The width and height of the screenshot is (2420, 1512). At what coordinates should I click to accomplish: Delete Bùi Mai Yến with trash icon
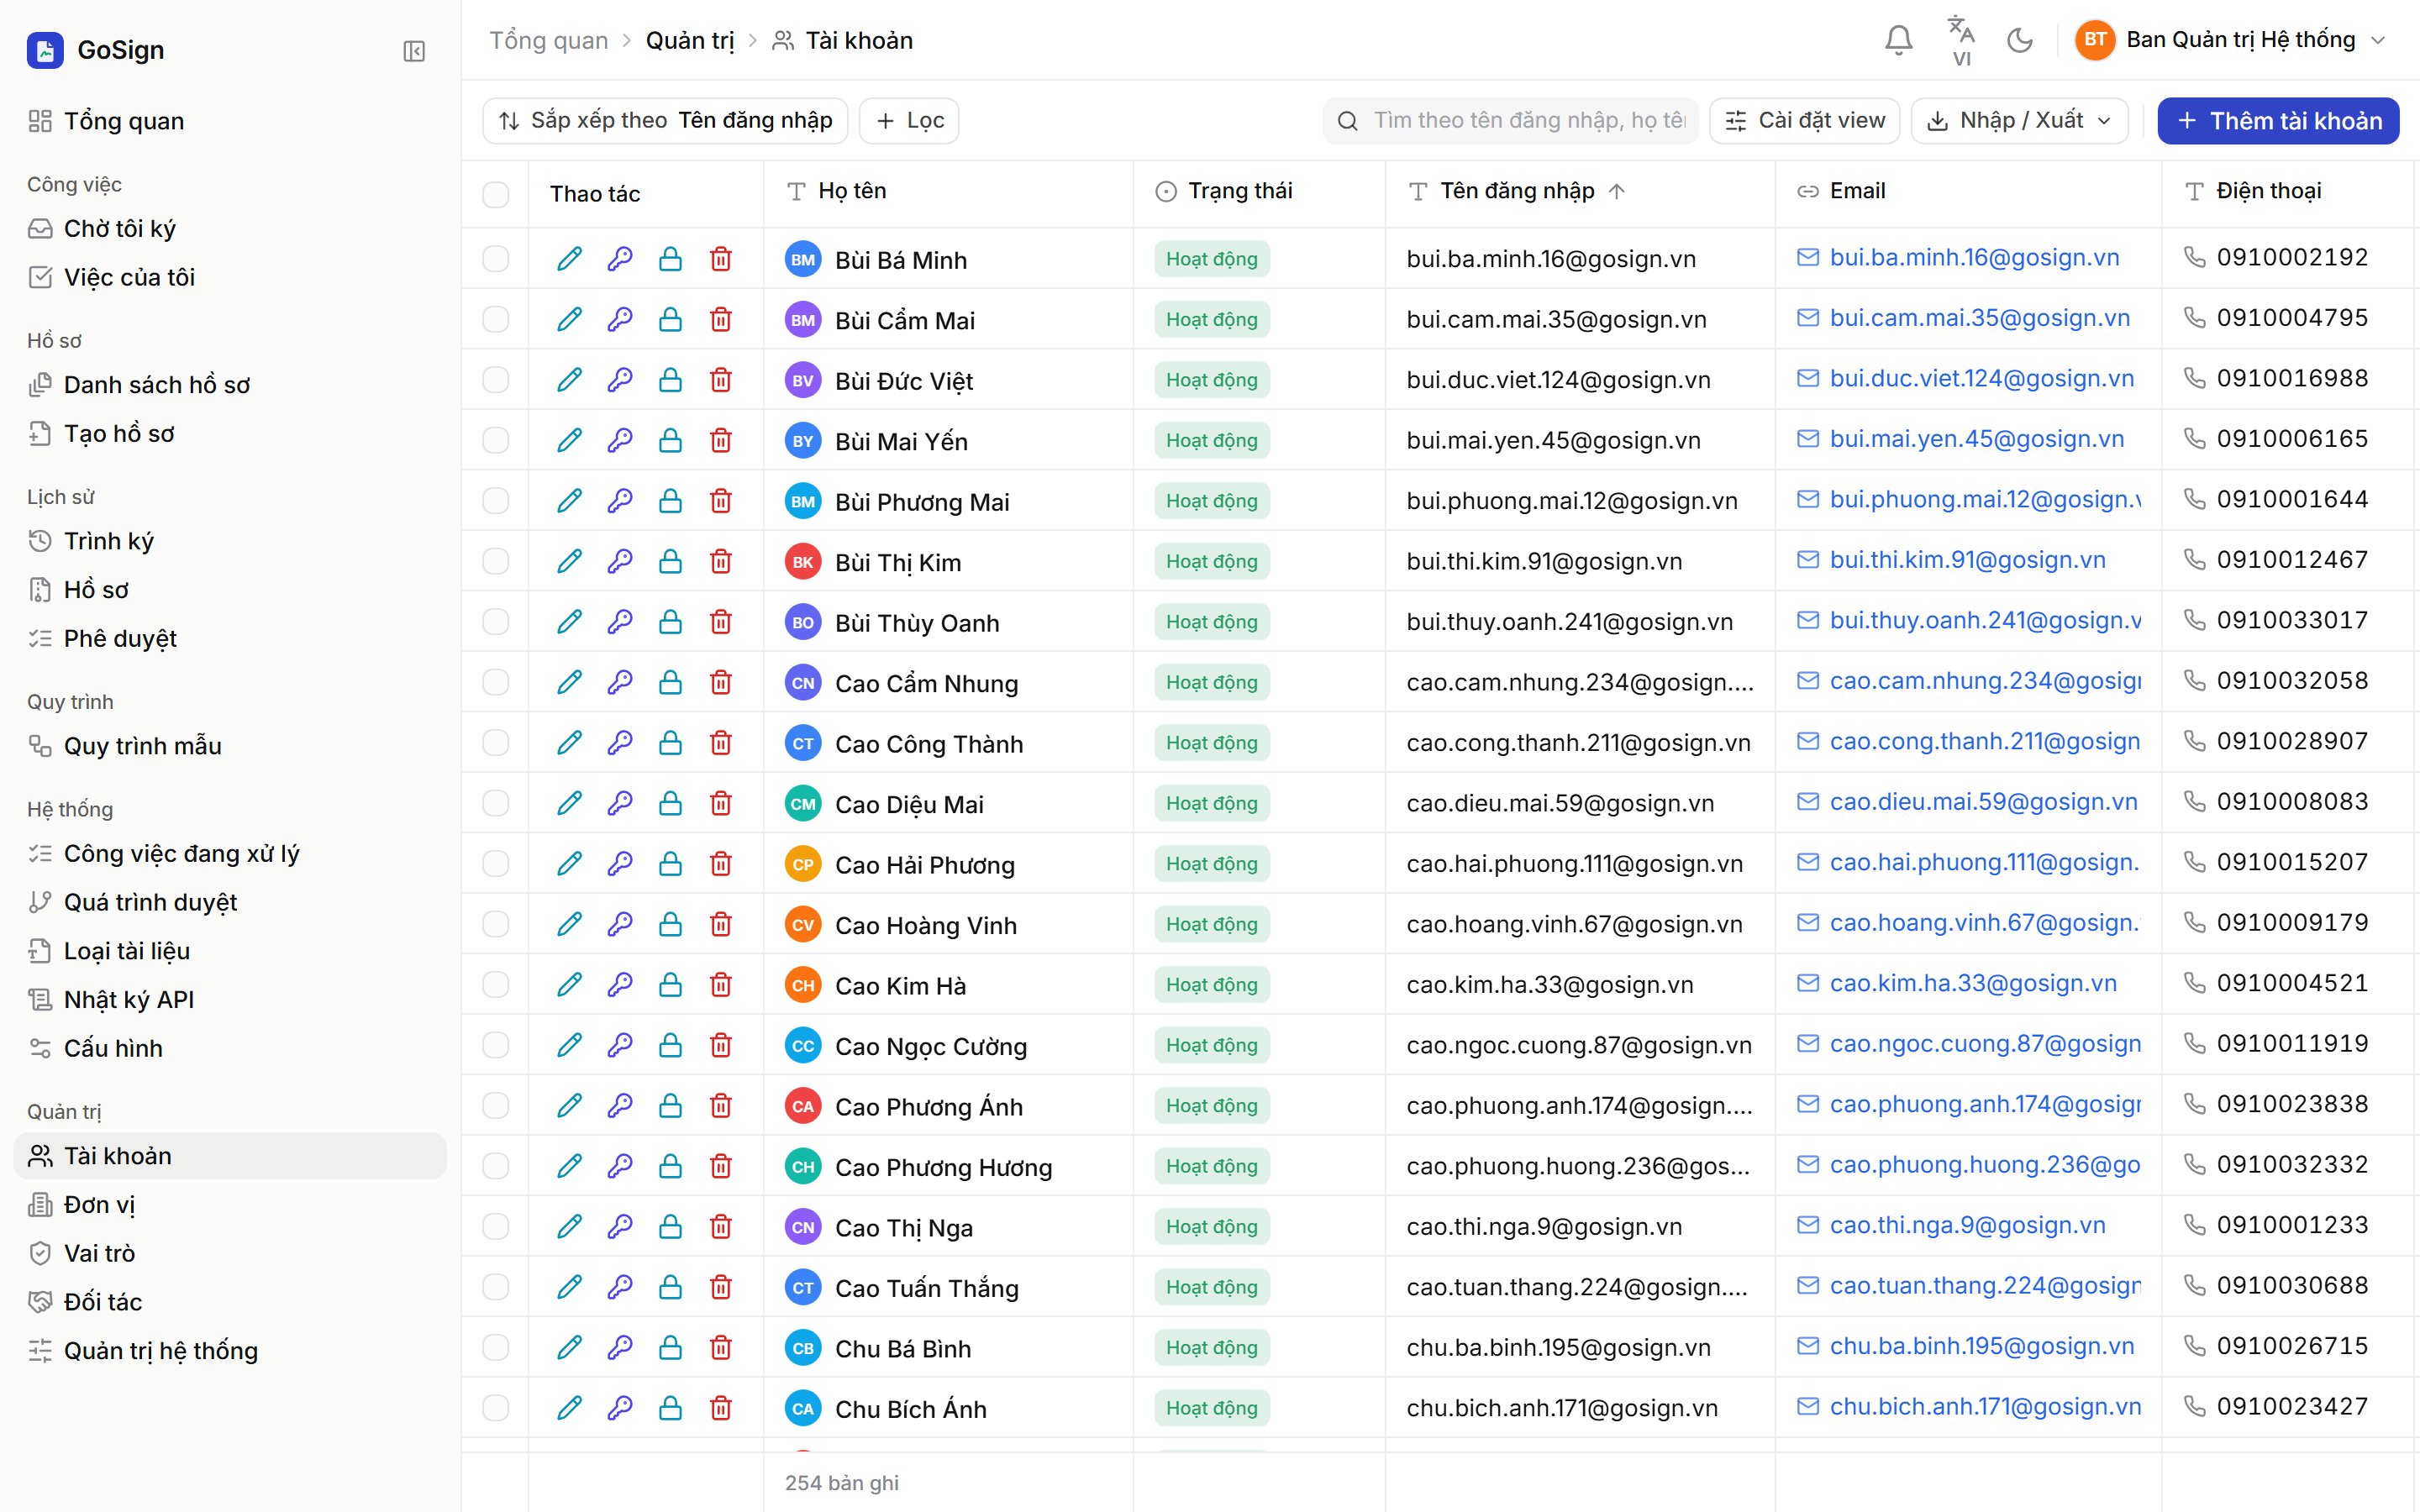click(x=721, y=441)
